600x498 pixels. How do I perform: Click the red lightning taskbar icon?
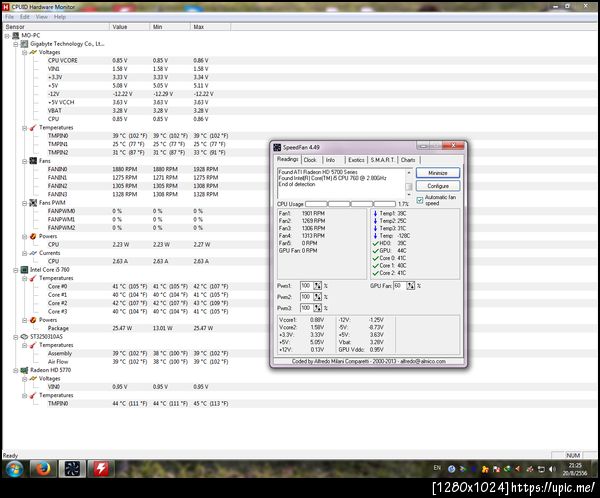[x=101, y=469]
